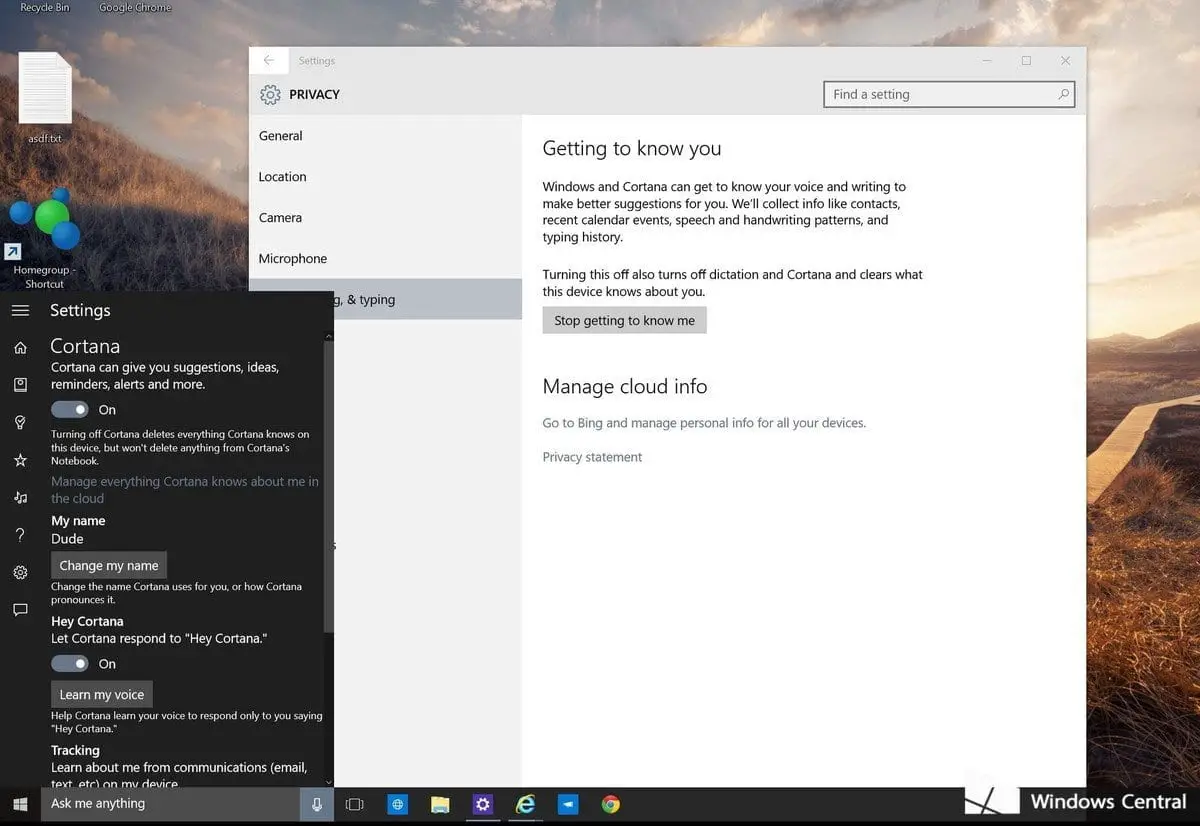Open Manage everything Cortana knows about me link
The width and height of the screenshot is (1200, 826).
click(185, 490)
